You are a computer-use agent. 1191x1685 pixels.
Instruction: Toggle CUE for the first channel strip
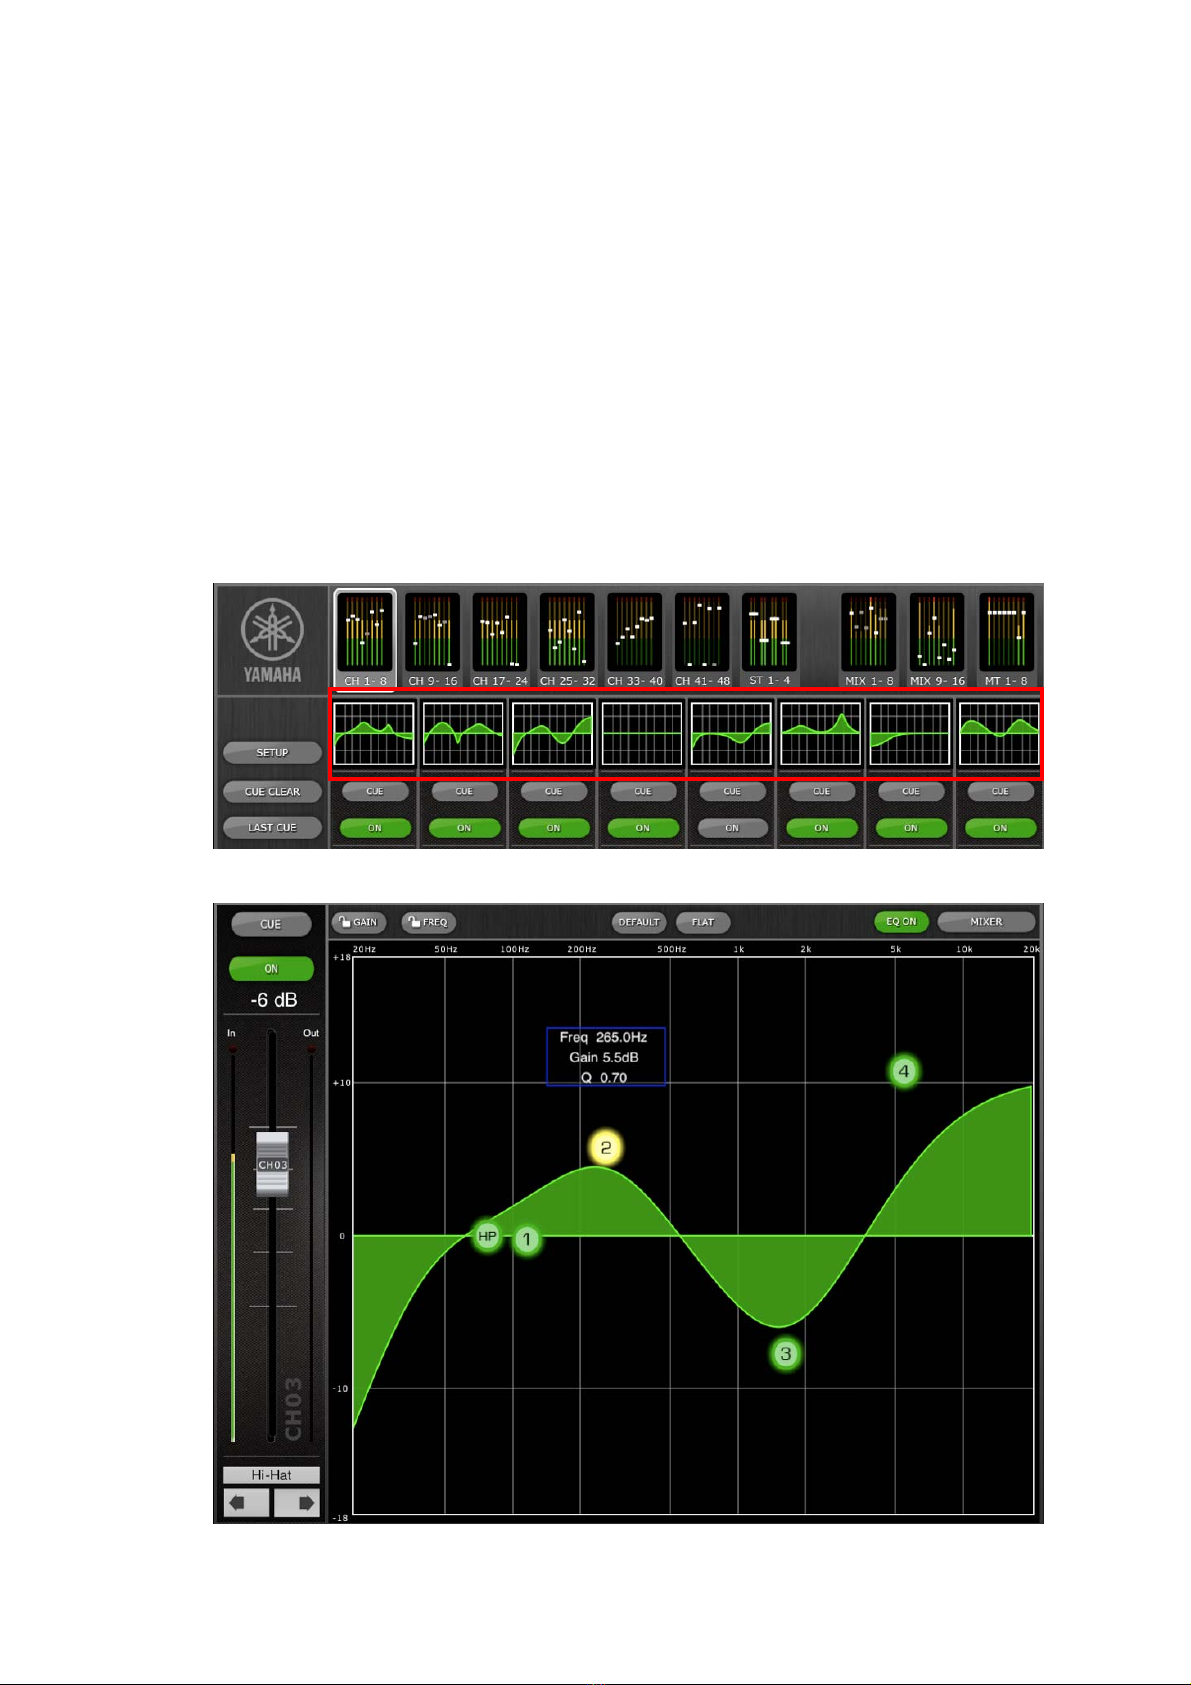375,791
